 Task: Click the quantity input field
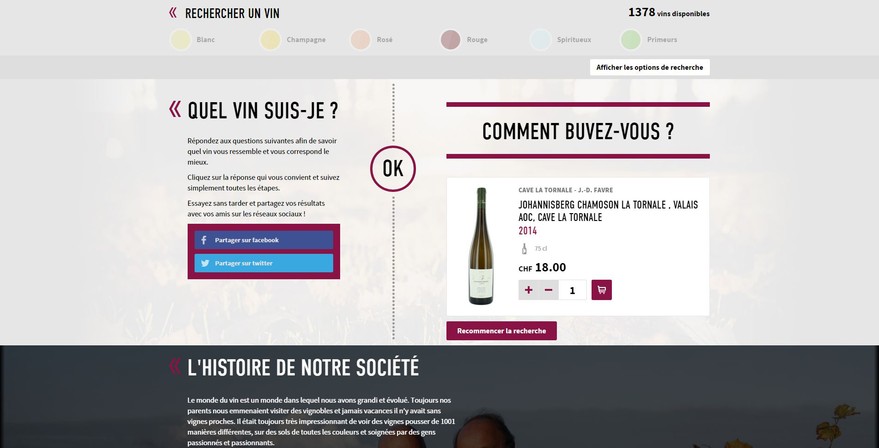pos(572,290)
